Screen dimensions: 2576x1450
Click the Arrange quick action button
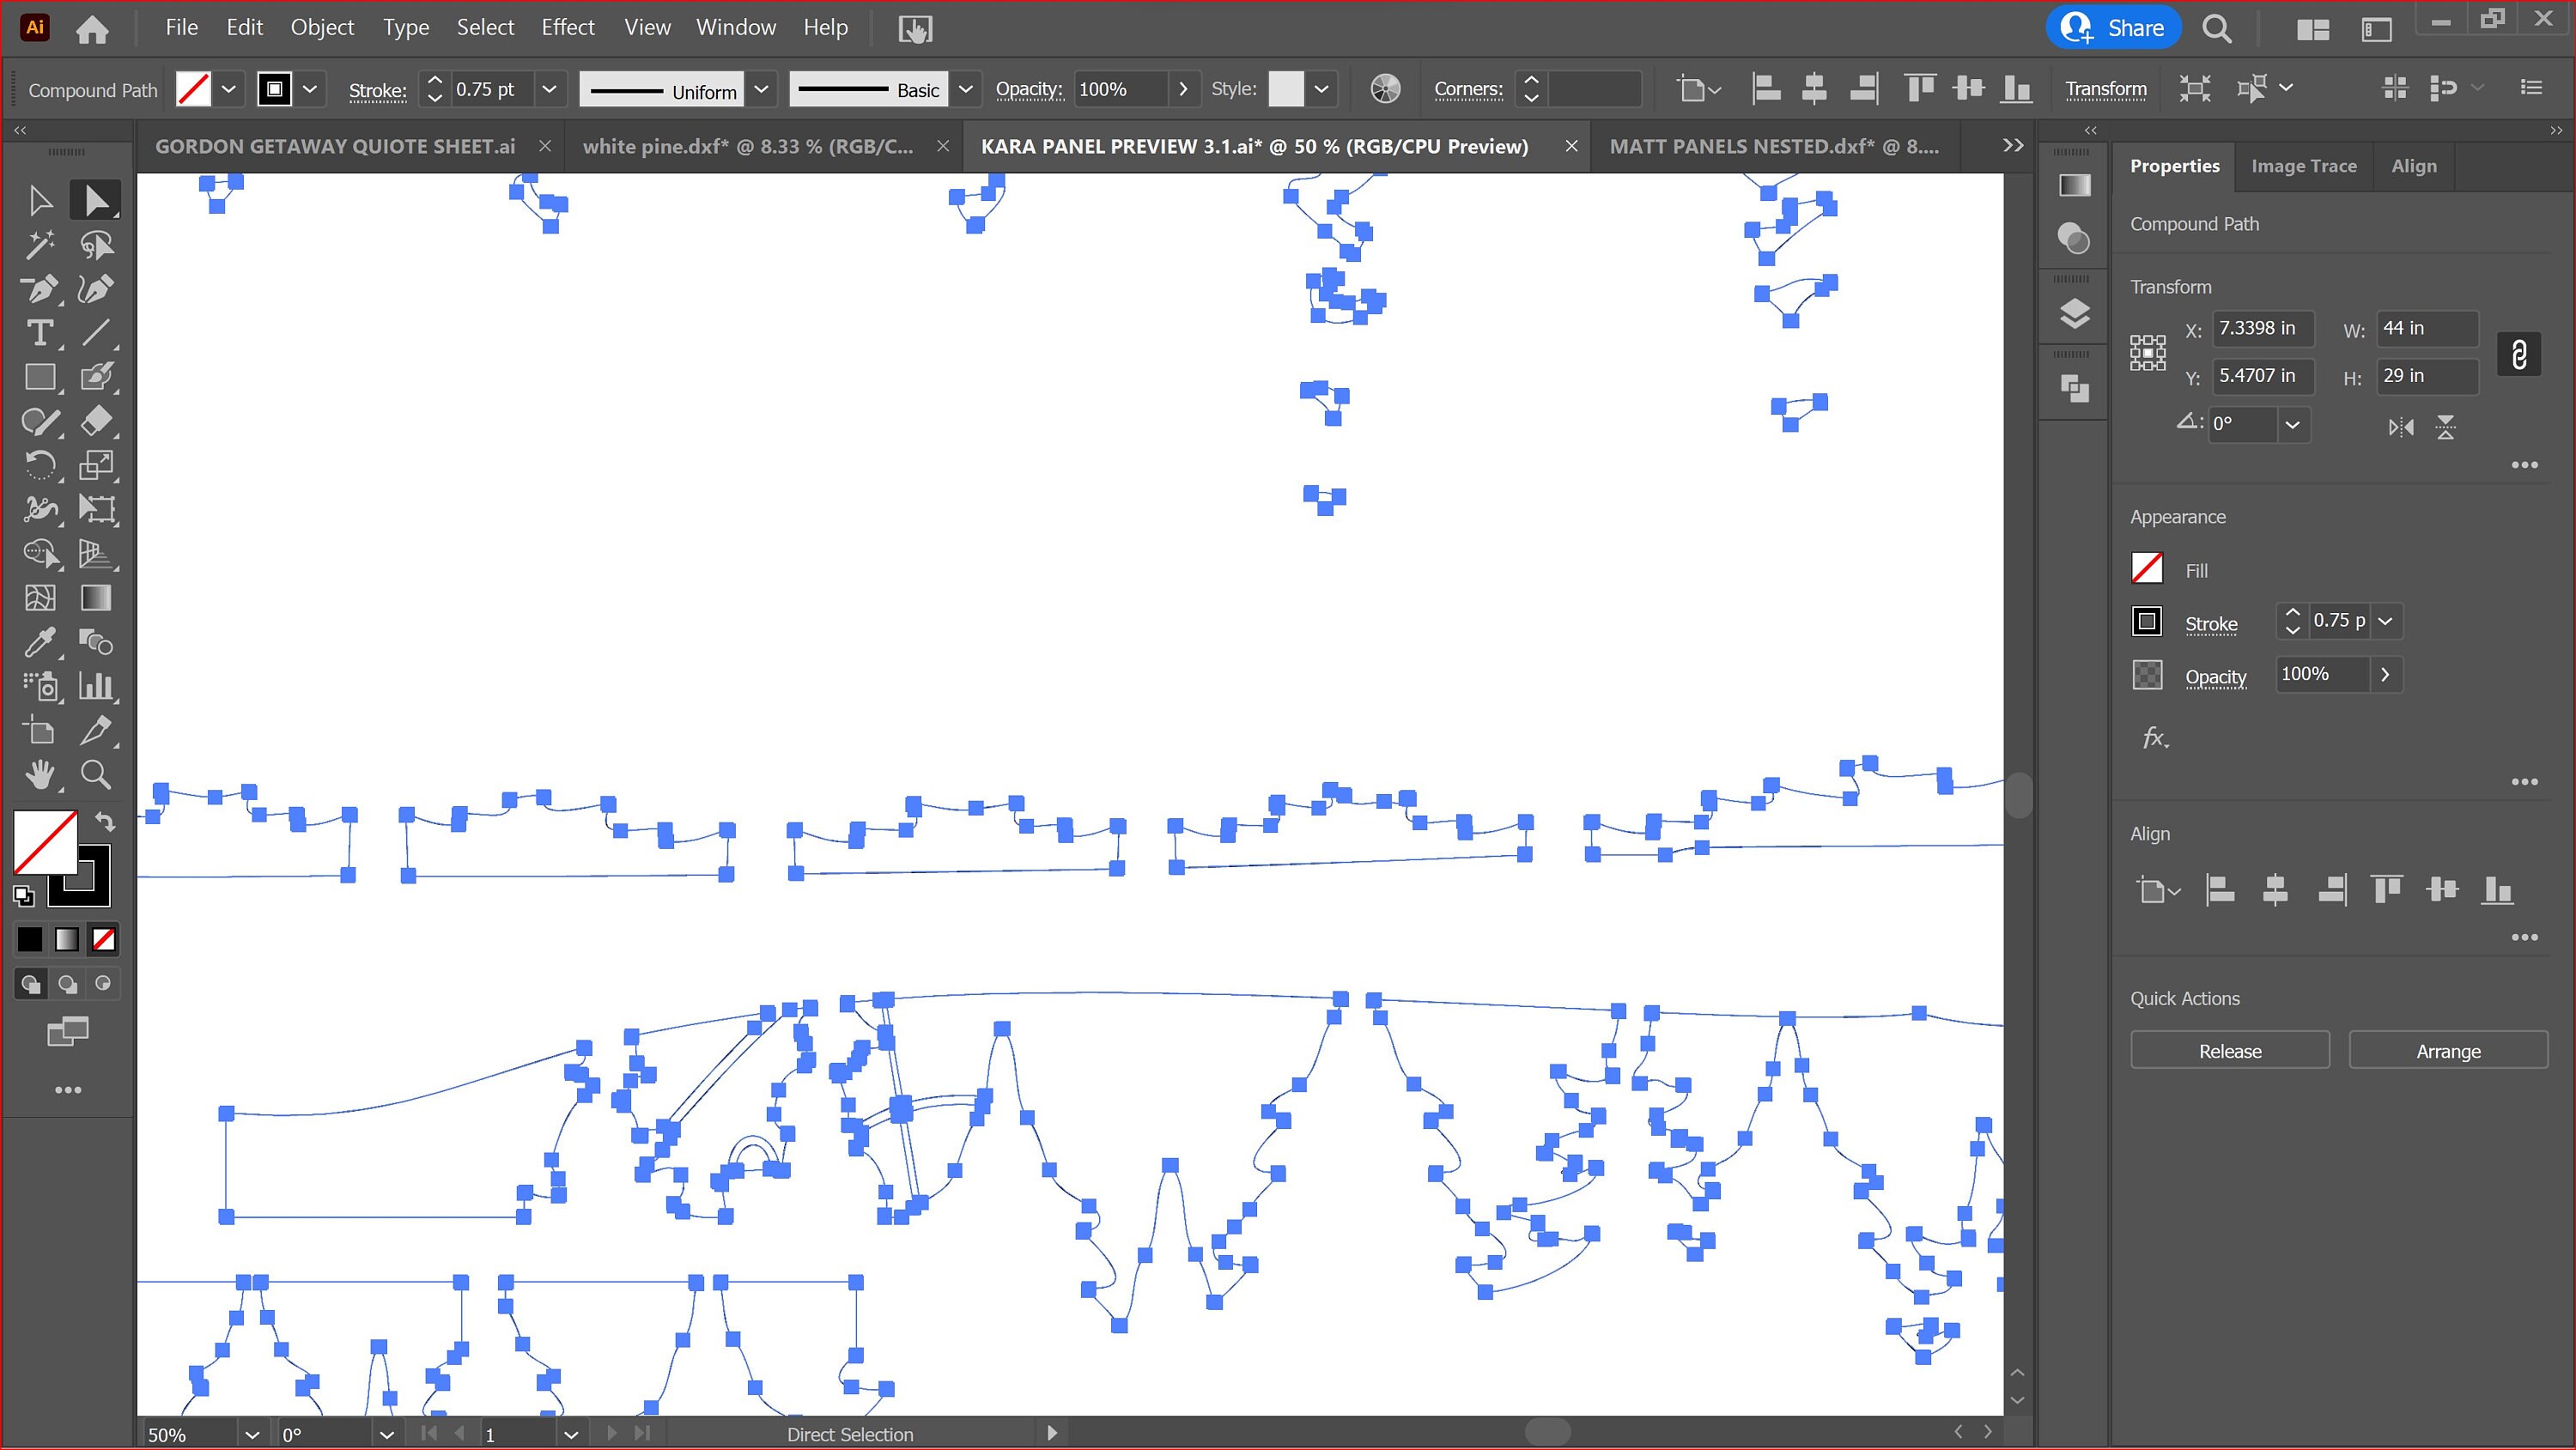[2447, 1050]
